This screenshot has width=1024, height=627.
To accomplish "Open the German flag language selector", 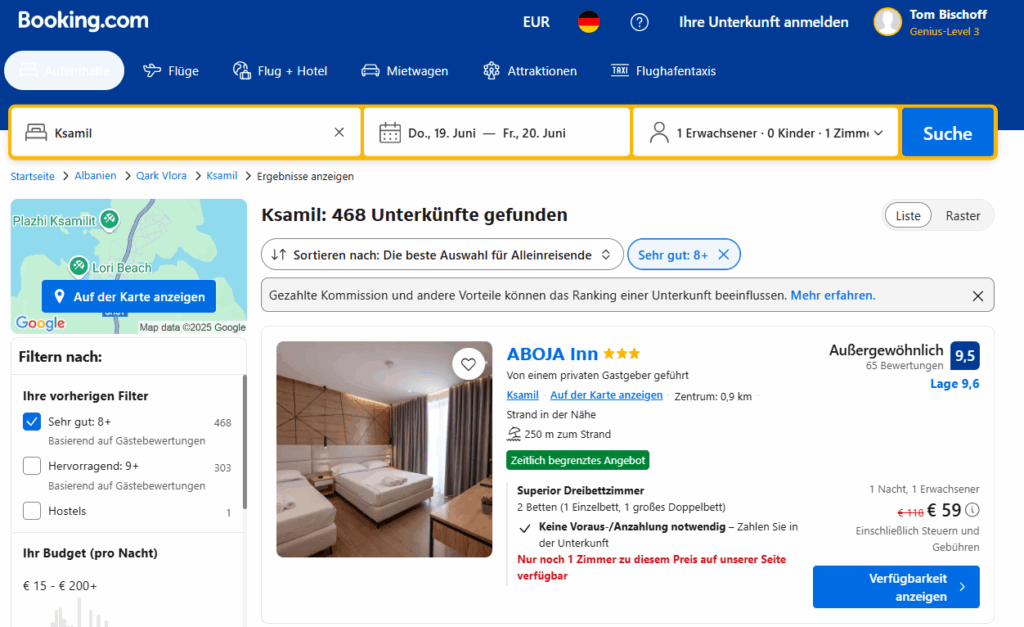I will point(588,22).
